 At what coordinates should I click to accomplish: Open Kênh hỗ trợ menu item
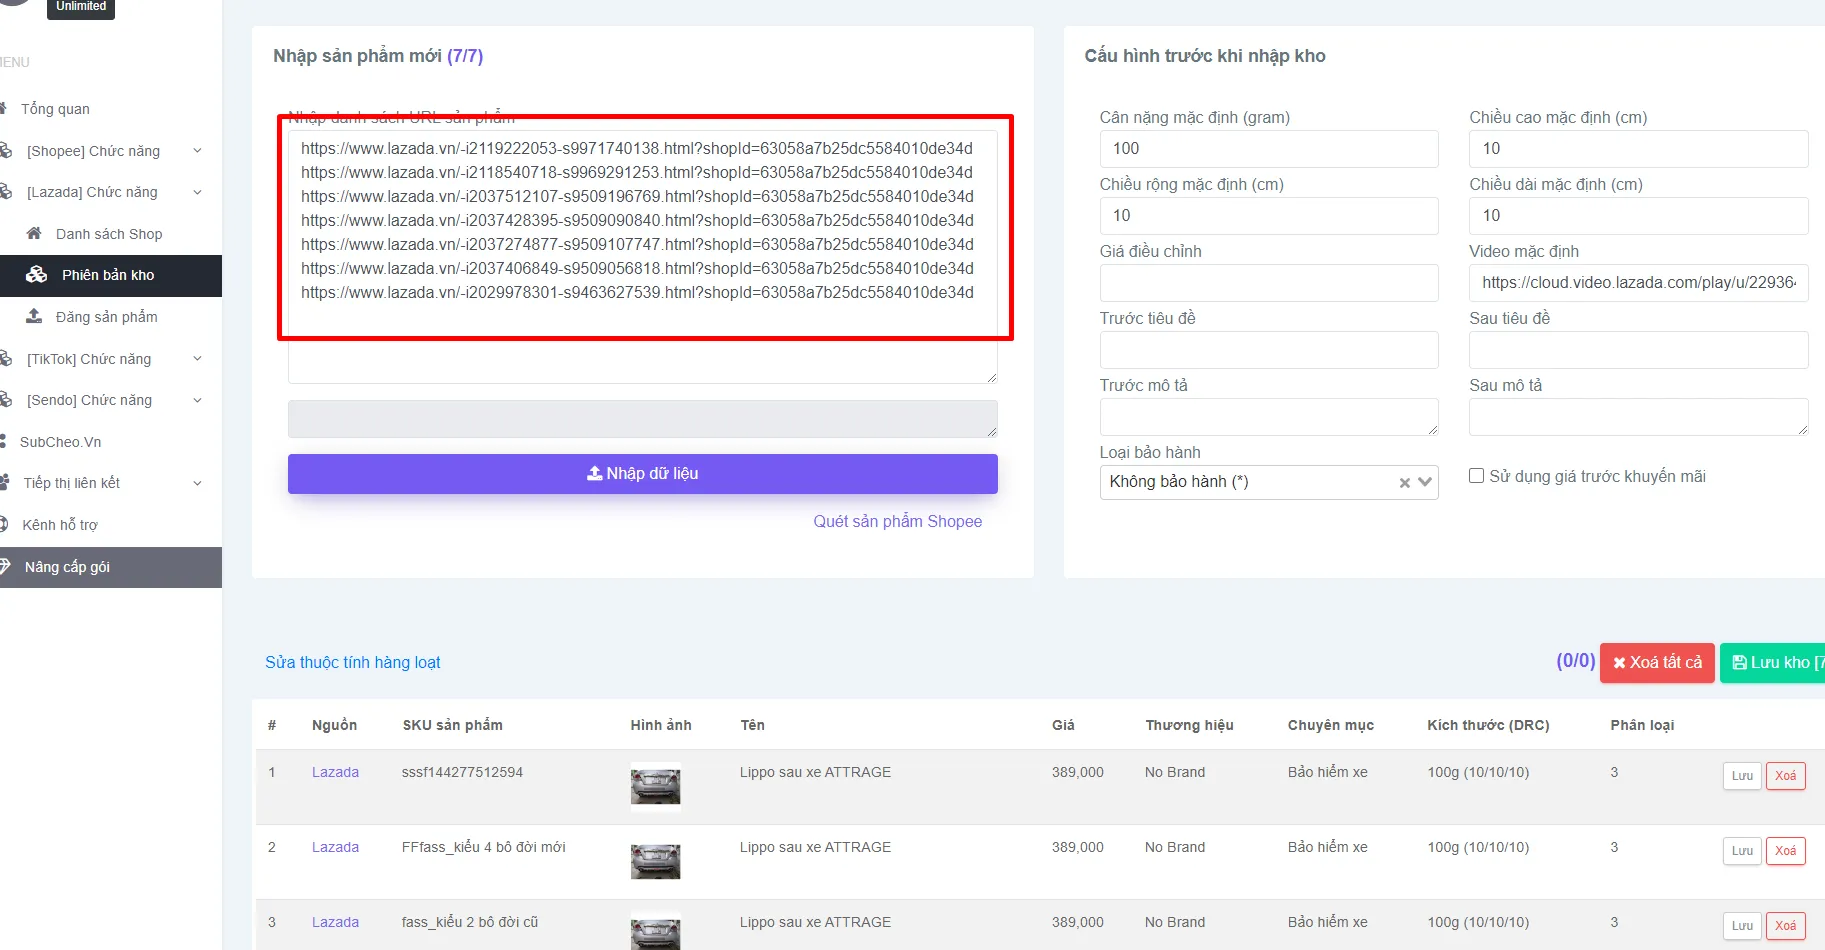tap(111, 525)
